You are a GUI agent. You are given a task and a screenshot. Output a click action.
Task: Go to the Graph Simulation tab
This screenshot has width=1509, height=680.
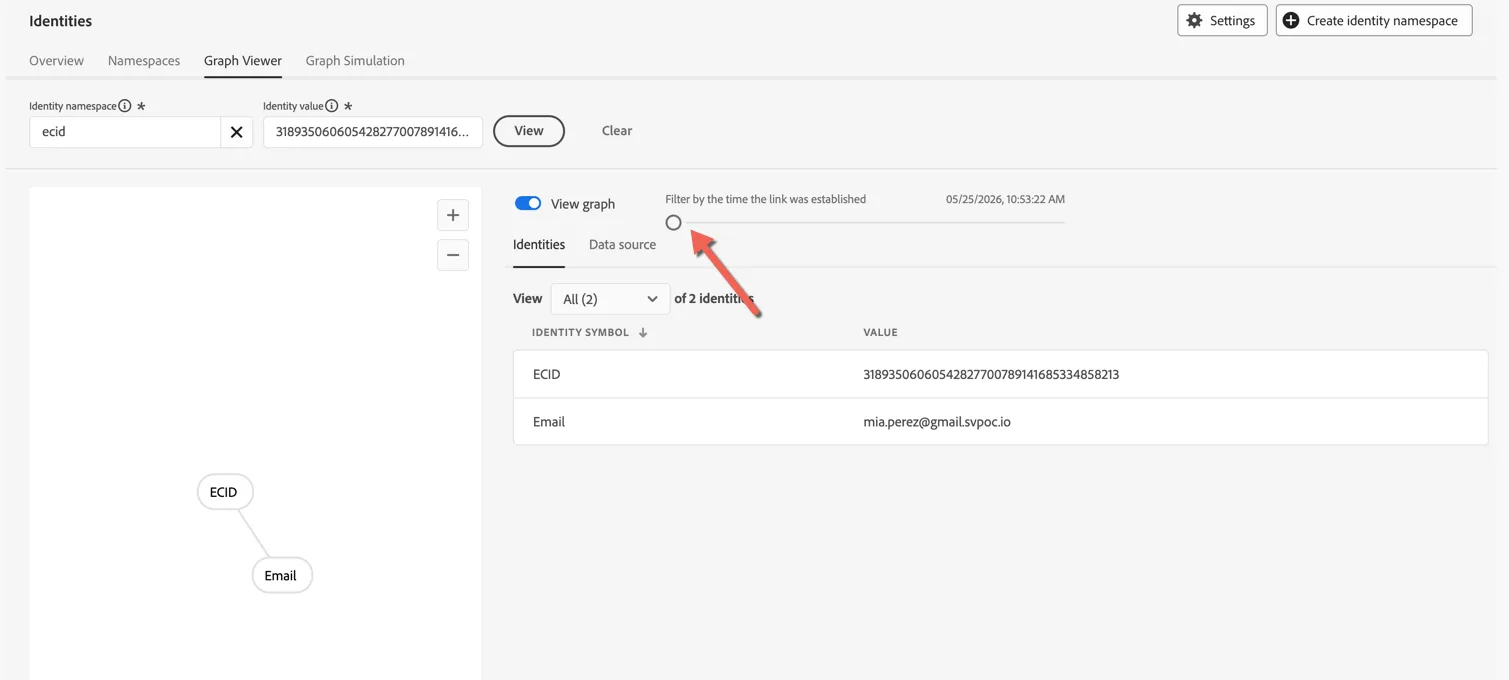point(355,60)
